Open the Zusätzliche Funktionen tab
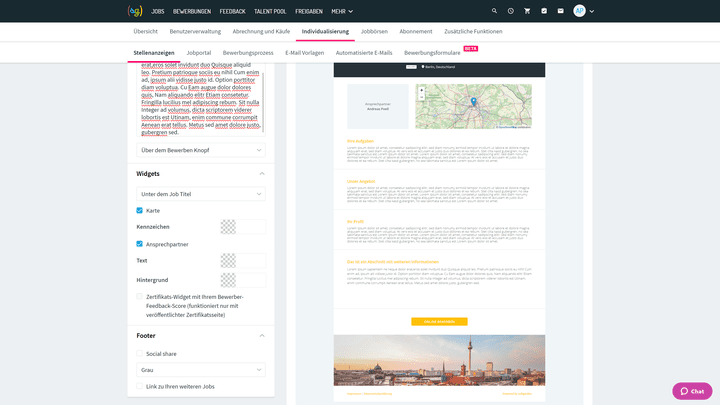This screenshot has height=405, width=720. (x=473, y=32)
